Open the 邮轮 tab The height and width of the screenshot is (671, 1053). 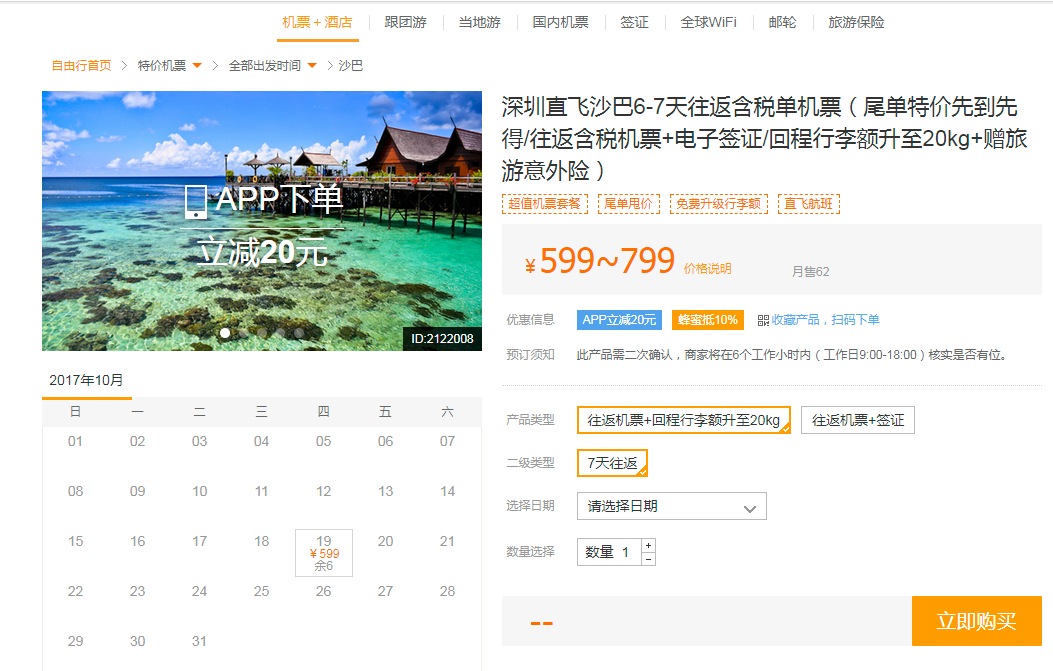[782, 22]
